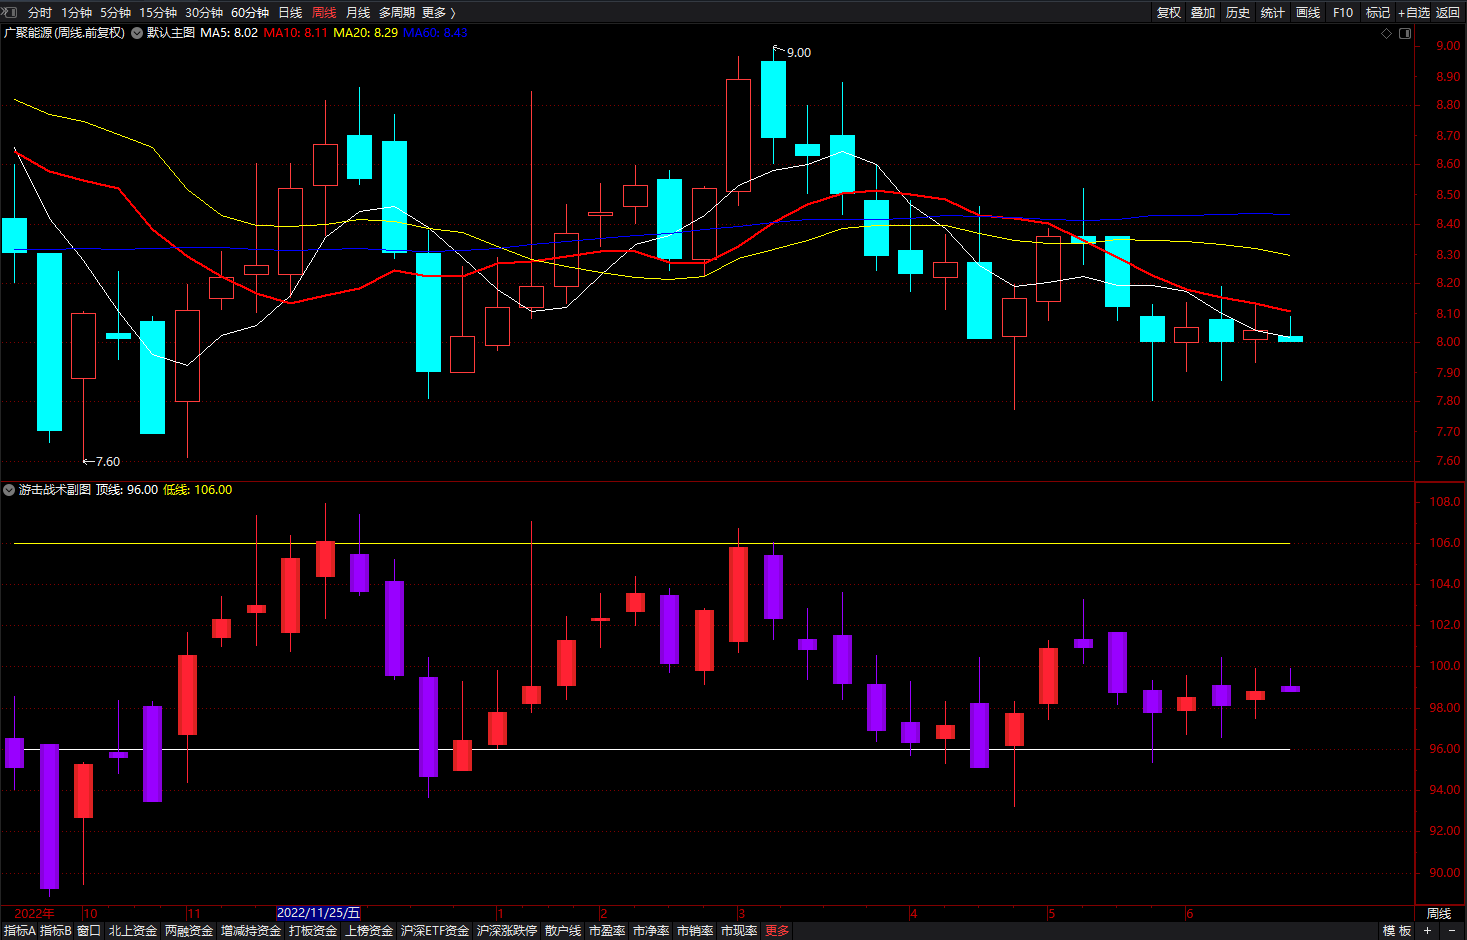
Task: Select the 5分钟 period
Action: click(x=115, y=12)
